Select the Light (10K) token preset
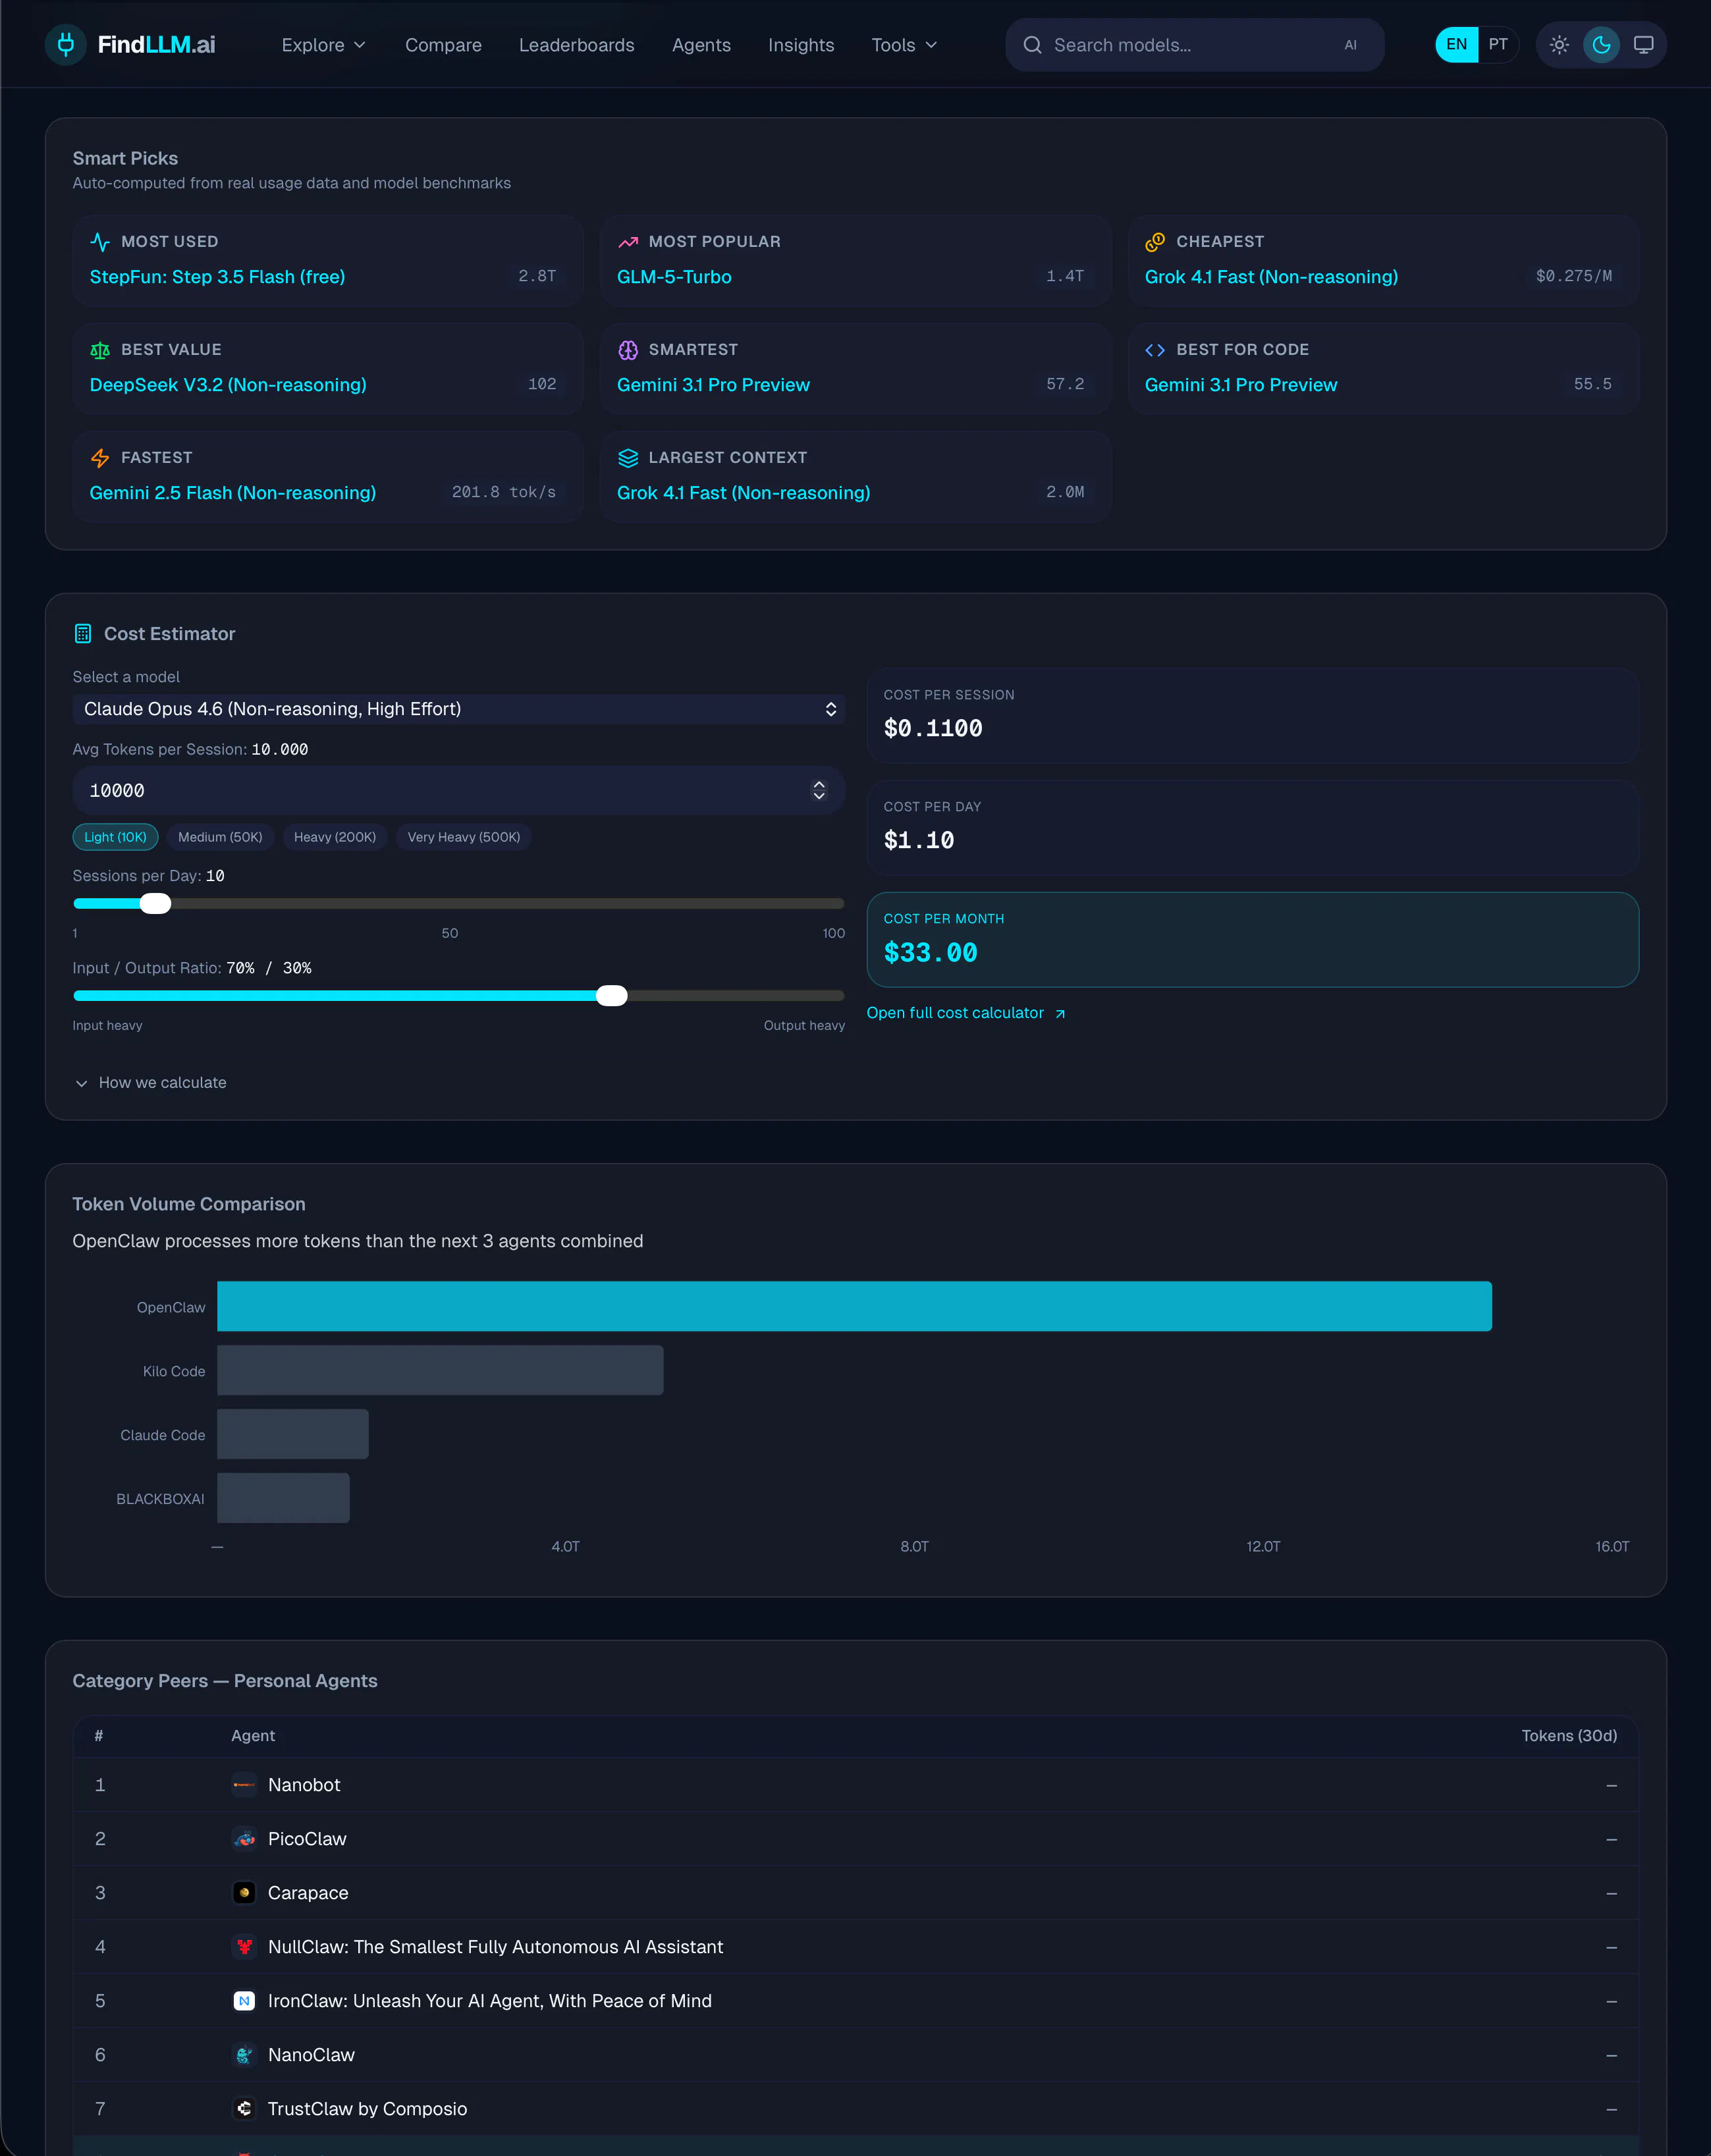 115,837
